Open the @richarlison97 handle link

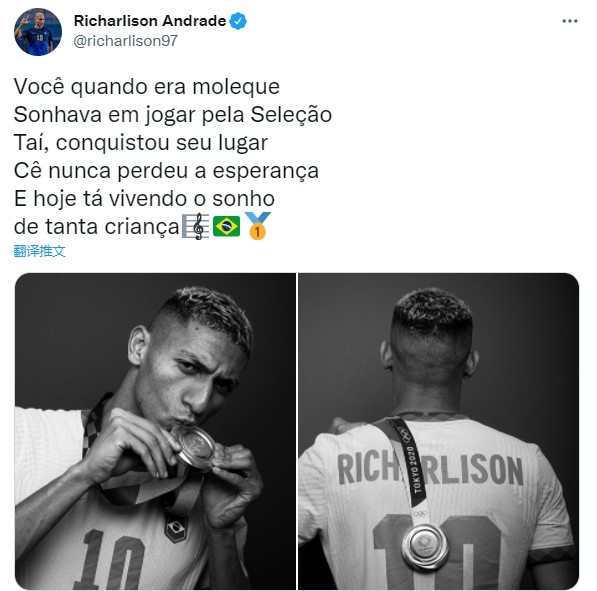click(x=126, y=41)
